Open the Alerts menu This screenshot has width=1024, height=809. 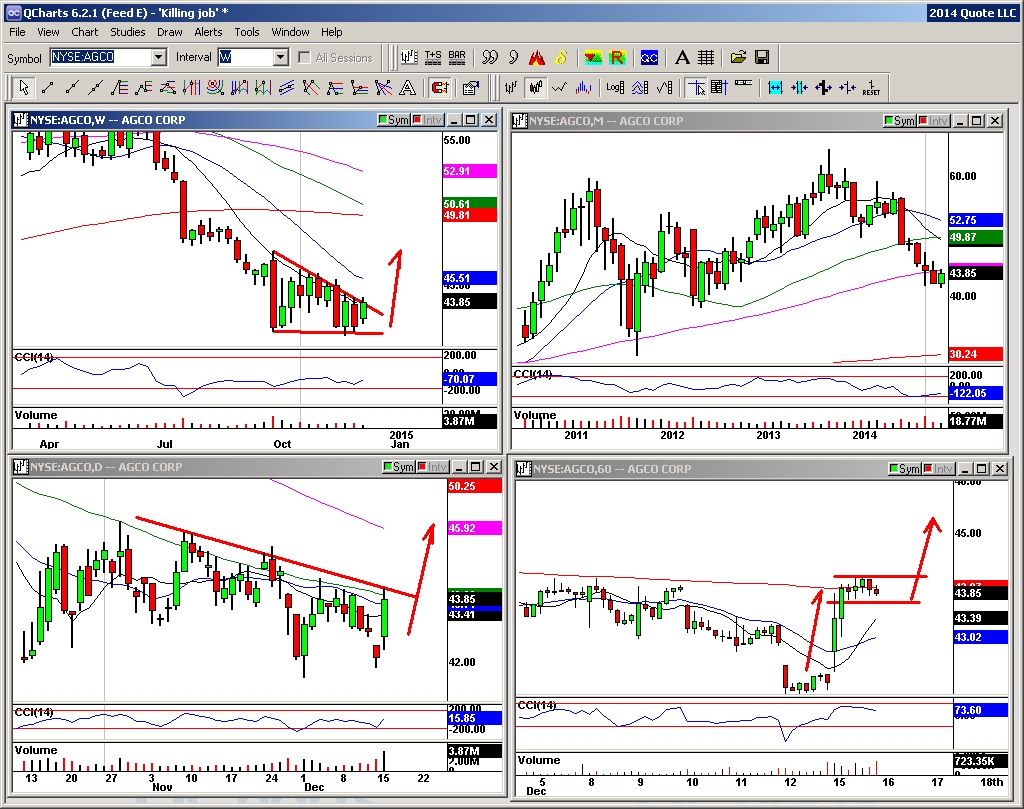coord(208,32)
